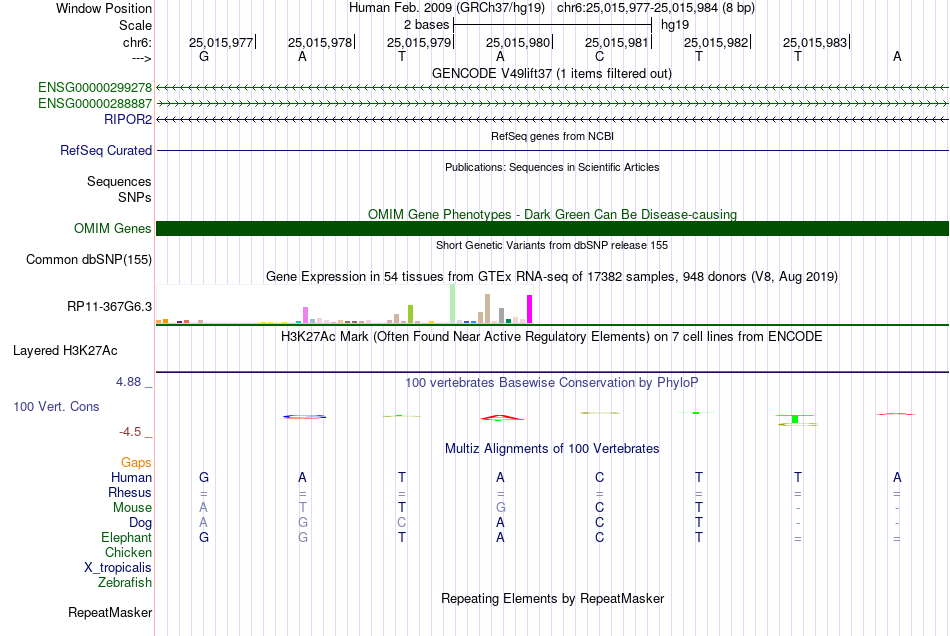The height and width of the screenshot is (636, 950).
Task: Click the ENSG00000288887 gene label
Action: click(95, 104)
